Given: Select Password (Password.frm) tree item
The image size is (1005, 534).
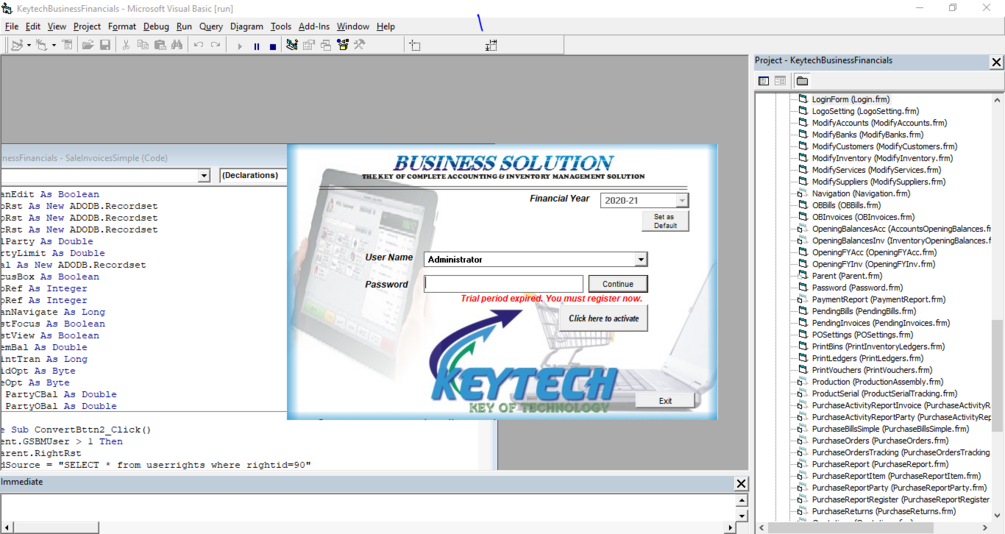Looking at the screenshot, I should (x=857, y=287).
